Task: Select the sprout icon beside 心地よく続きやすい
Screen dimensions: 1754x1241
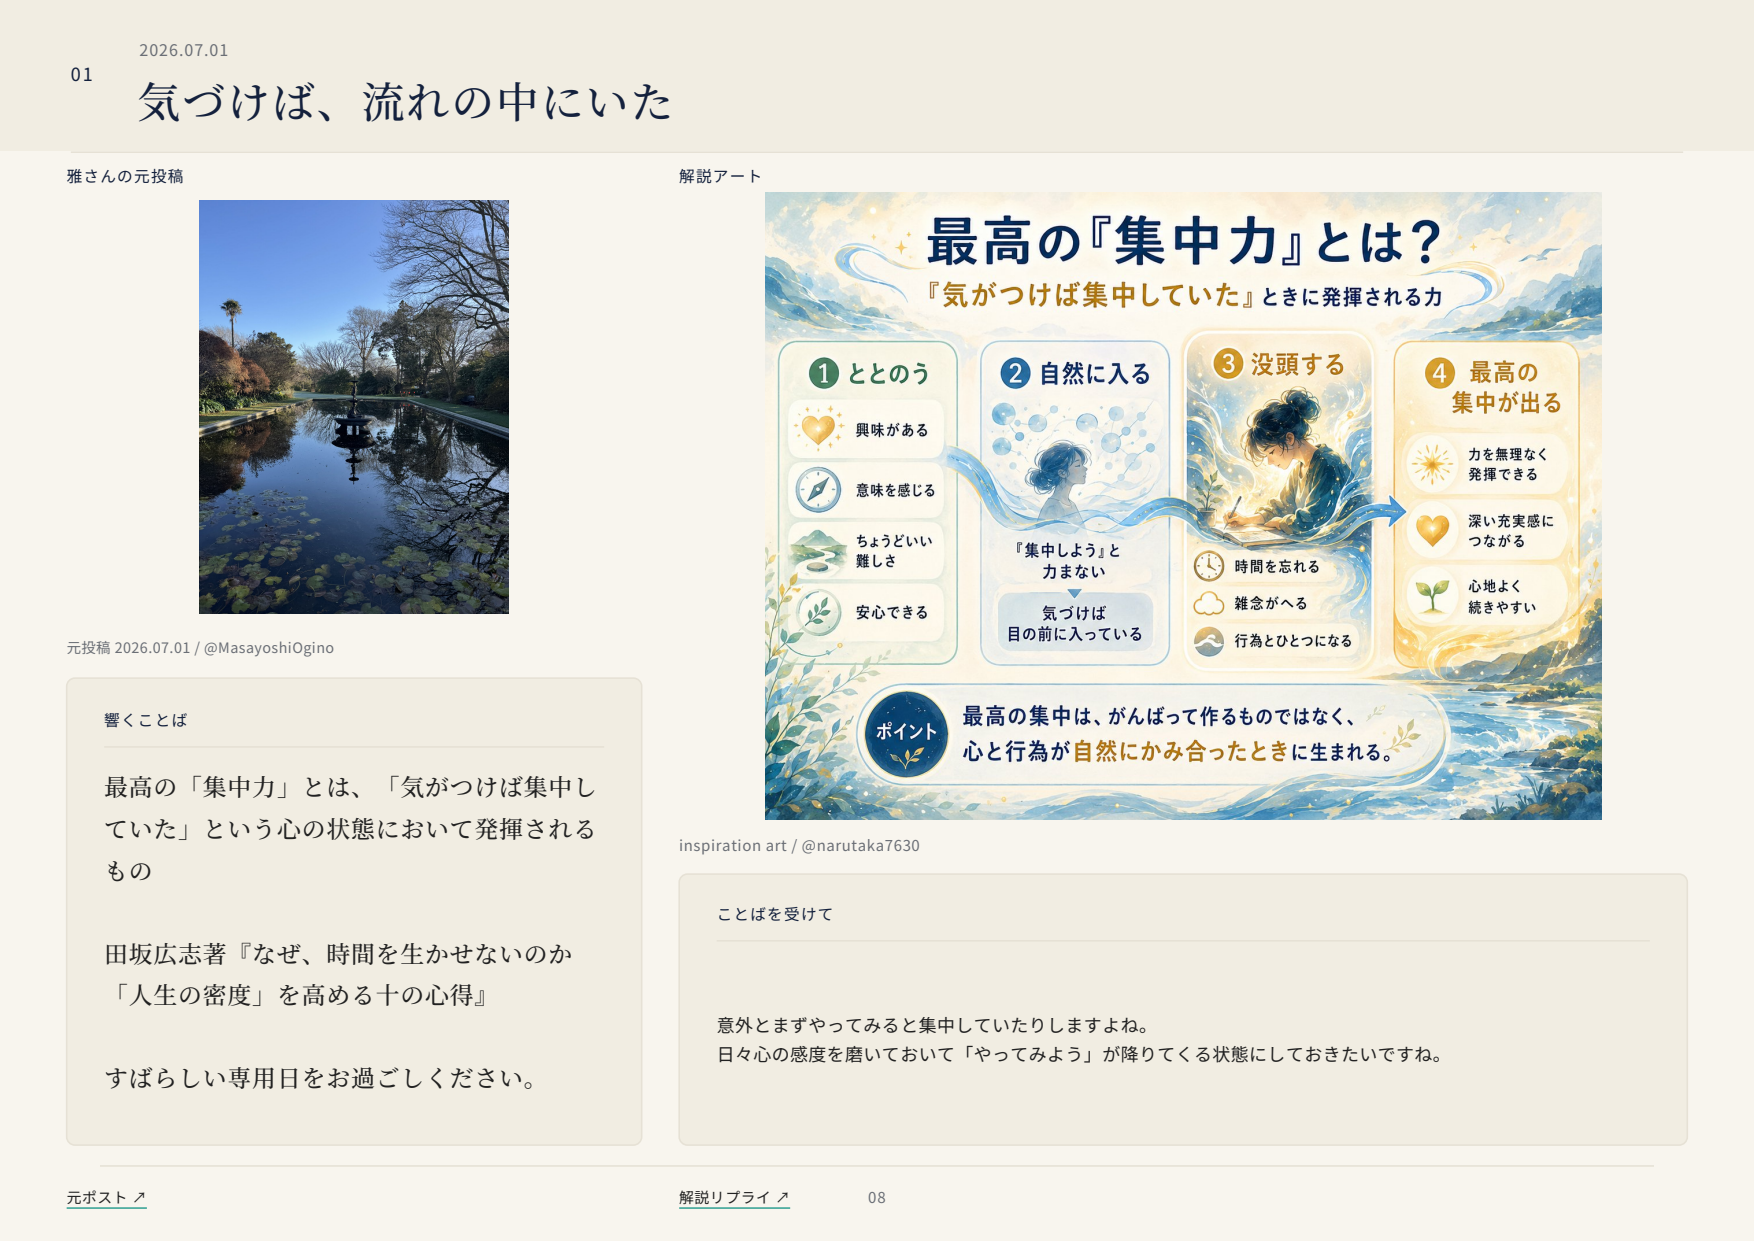Action: click(x=1432, y=595)
